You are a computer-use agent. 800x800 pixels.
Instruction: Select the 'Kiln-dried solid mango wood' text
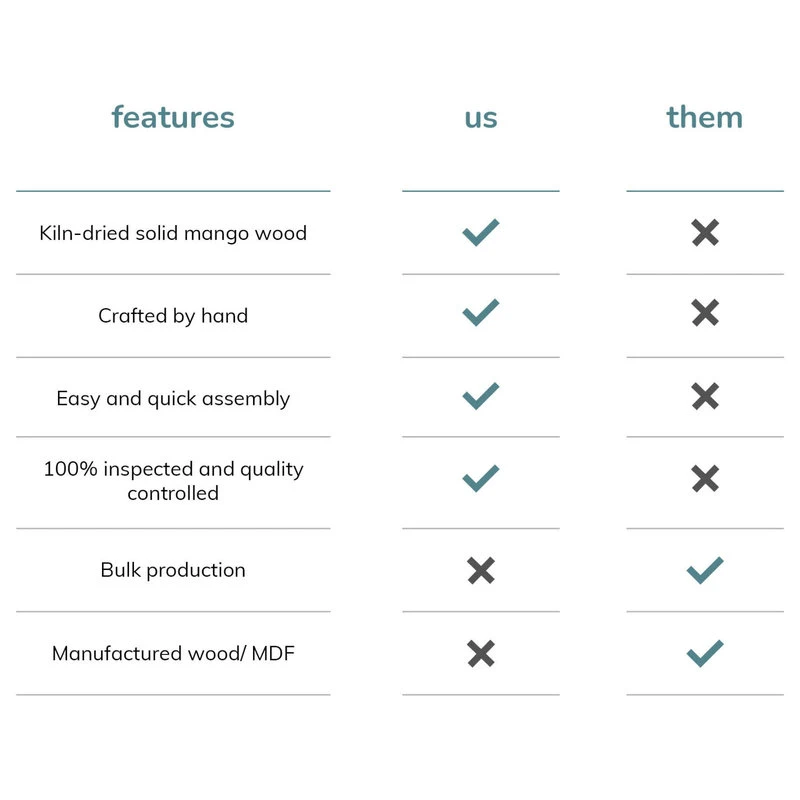pyautogui.click(x=173, y=233)
